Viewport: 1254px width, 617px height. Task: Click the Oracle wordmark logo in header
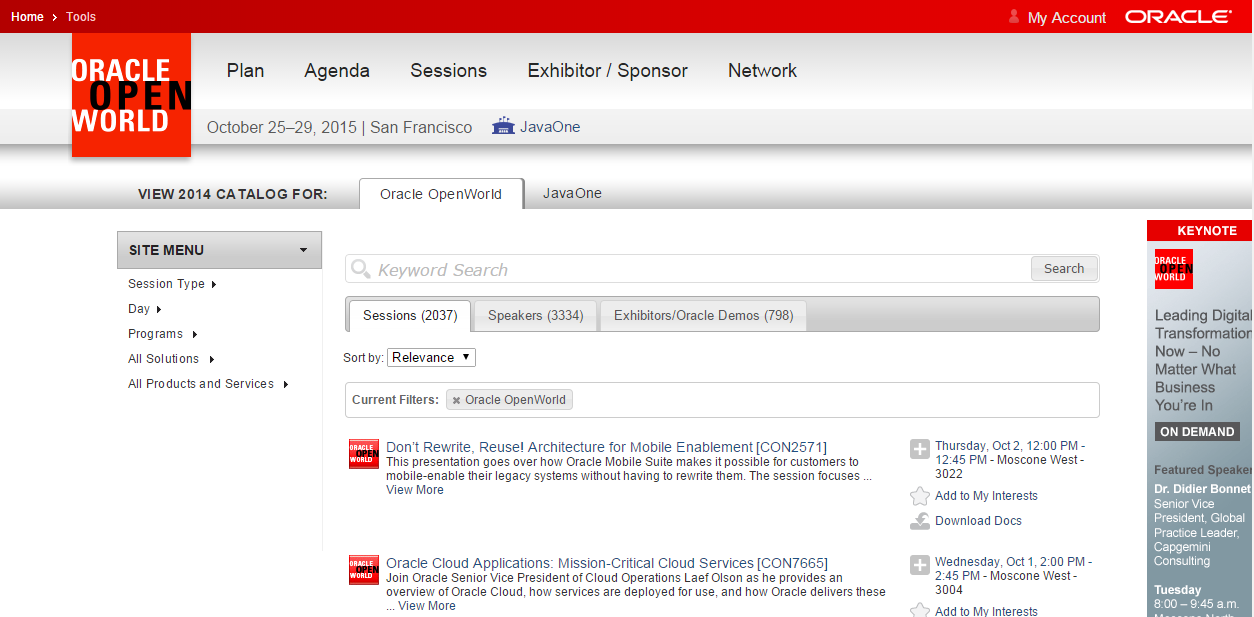point(1178,17)
